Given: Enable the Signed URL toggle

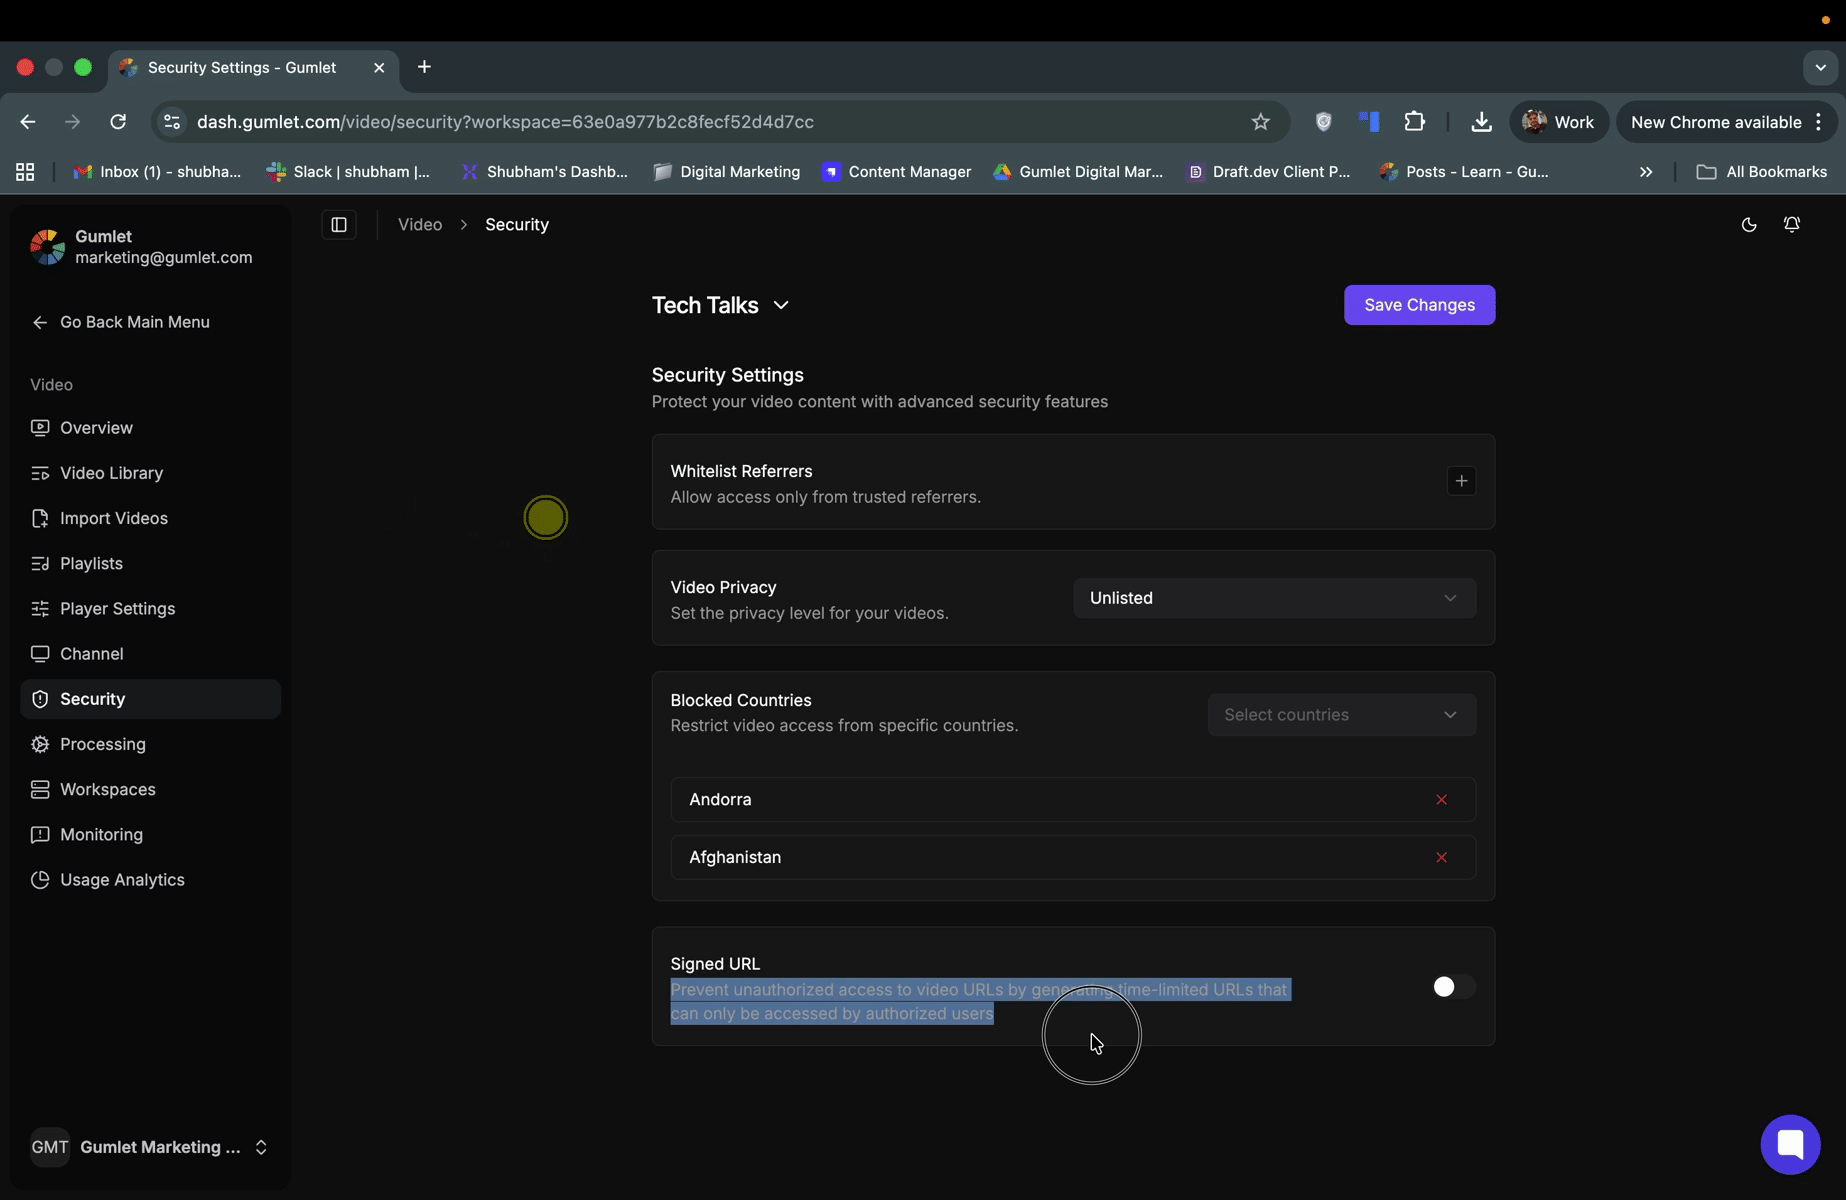Looking at the screenshot, I should (1452, 987).
